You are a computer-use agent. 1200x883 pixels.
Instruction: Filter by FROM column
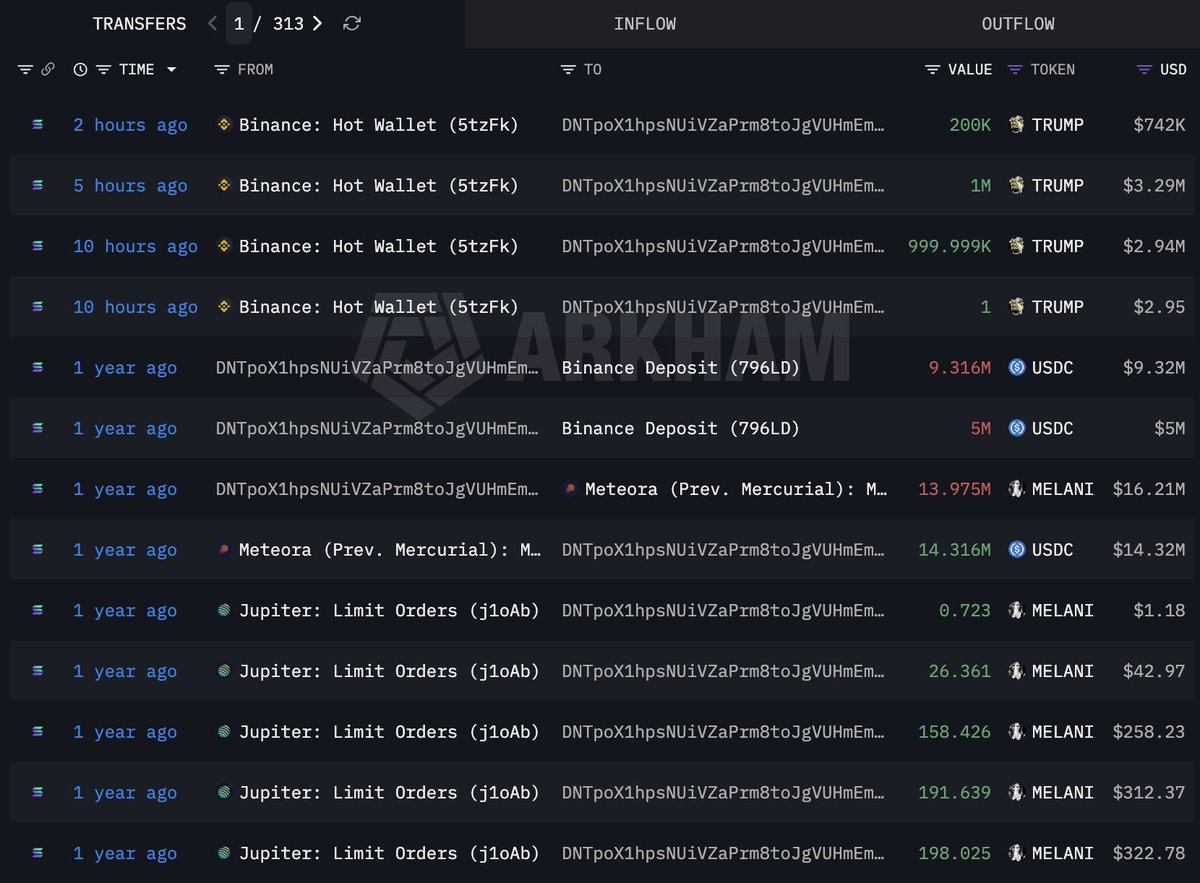(222, 69)
